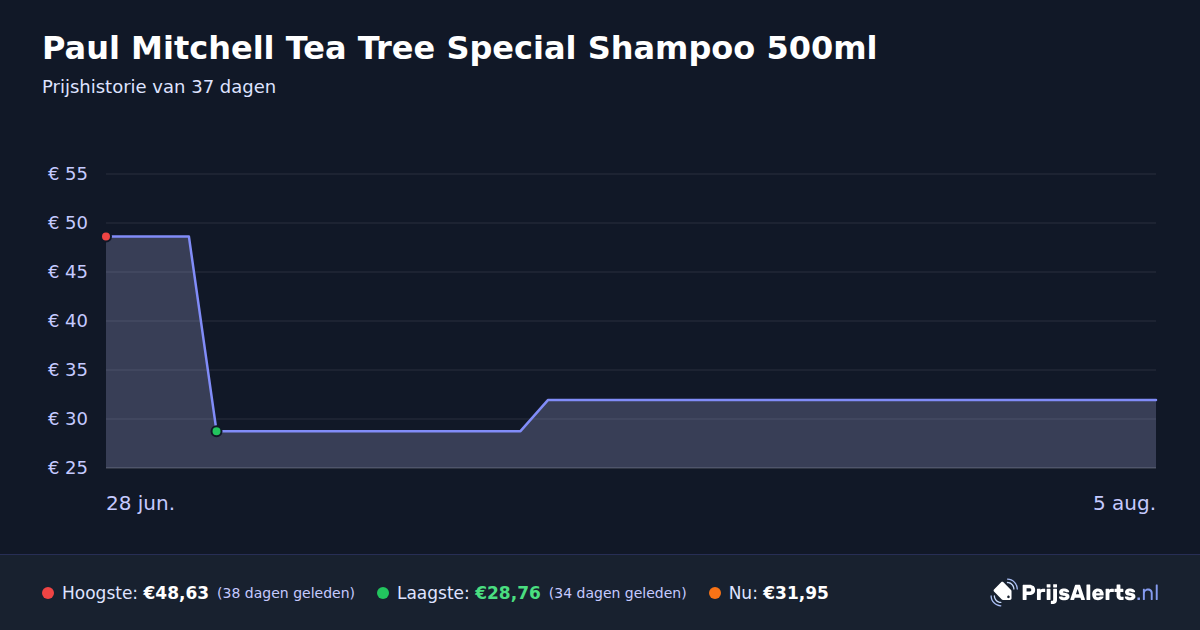Click the 5 aug. end date label

coord(1124,503)
